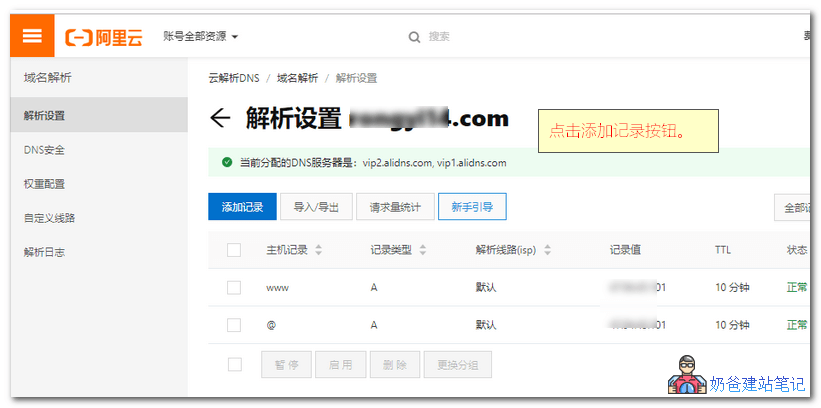Image resolution: width=821 pixels, height=408 pixels.
Task: Click 正常 status in www row
Action: [x=797, y=288]
